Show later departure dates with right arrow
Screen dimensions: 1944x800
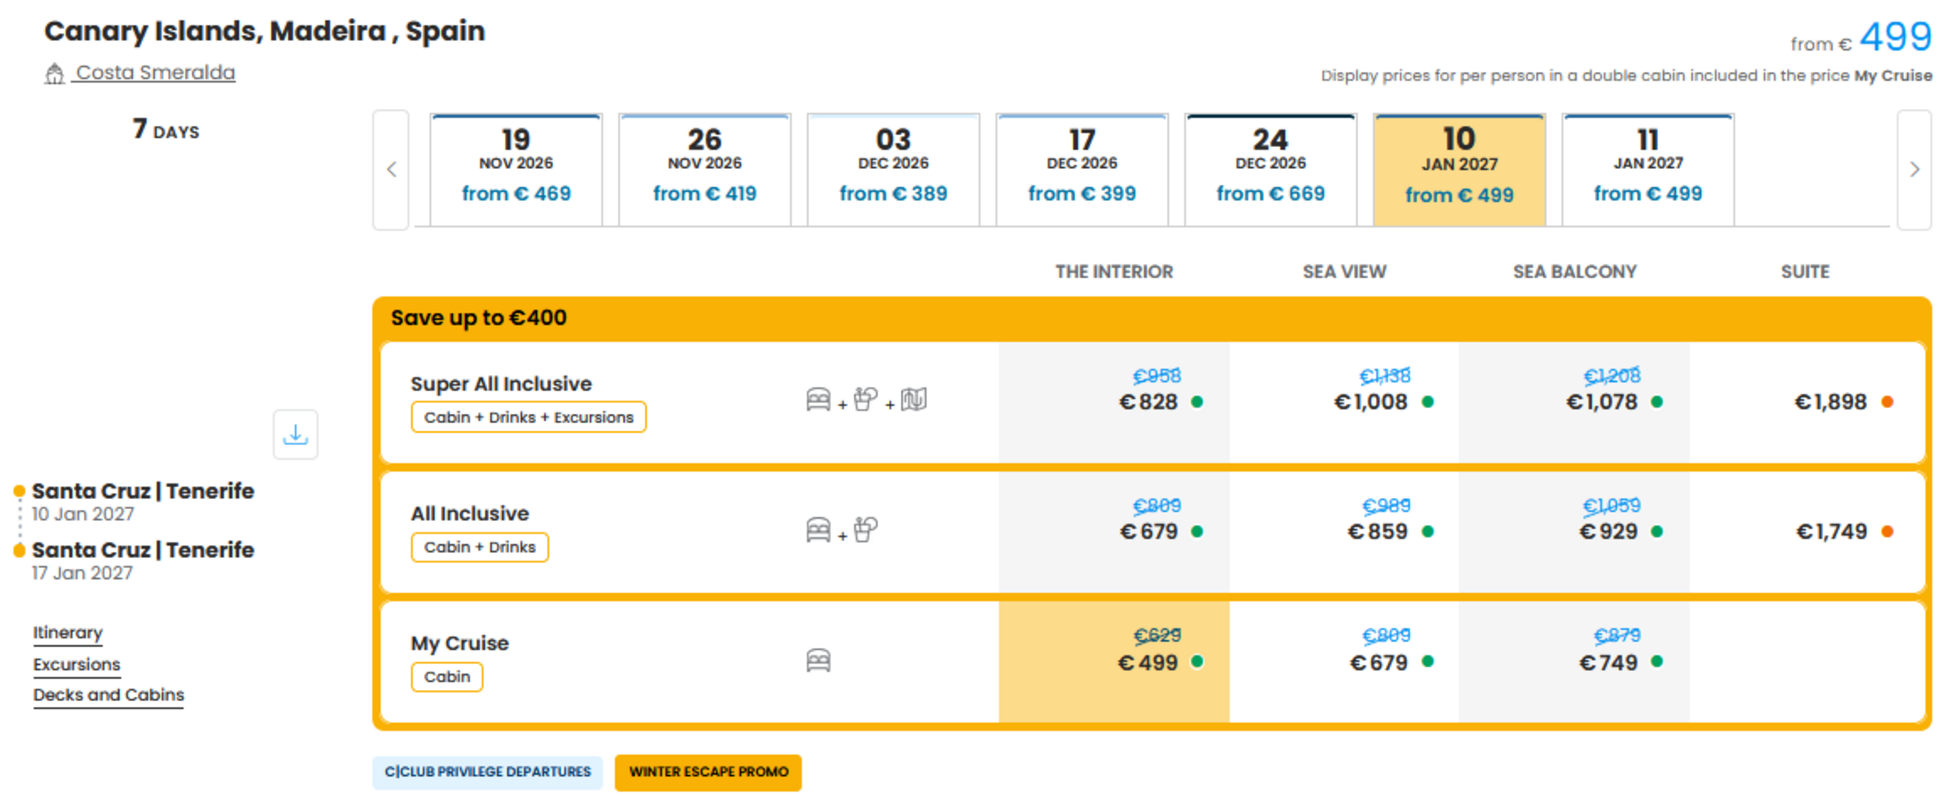[1914, 170]
